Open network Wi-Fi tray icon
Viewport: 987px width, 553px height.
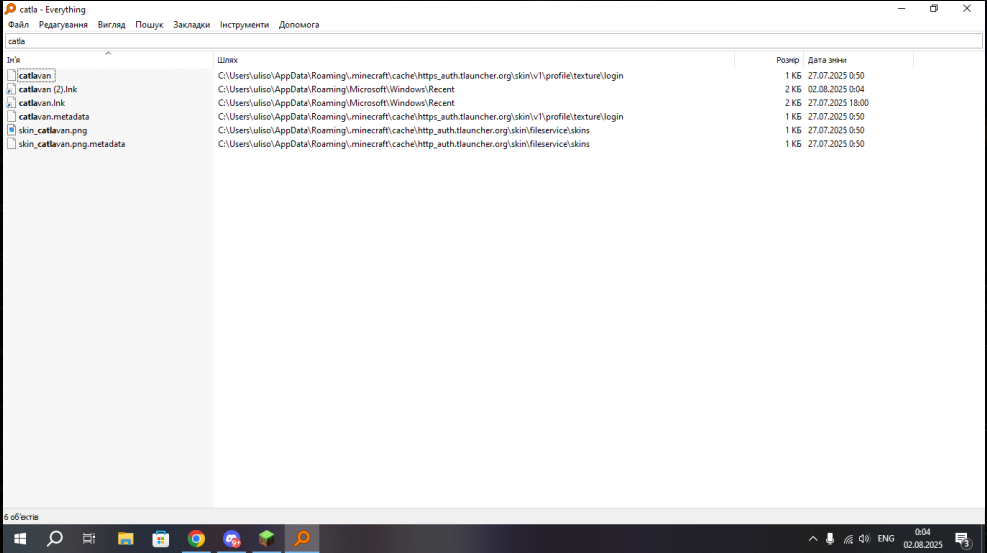(x=848, y=539)
